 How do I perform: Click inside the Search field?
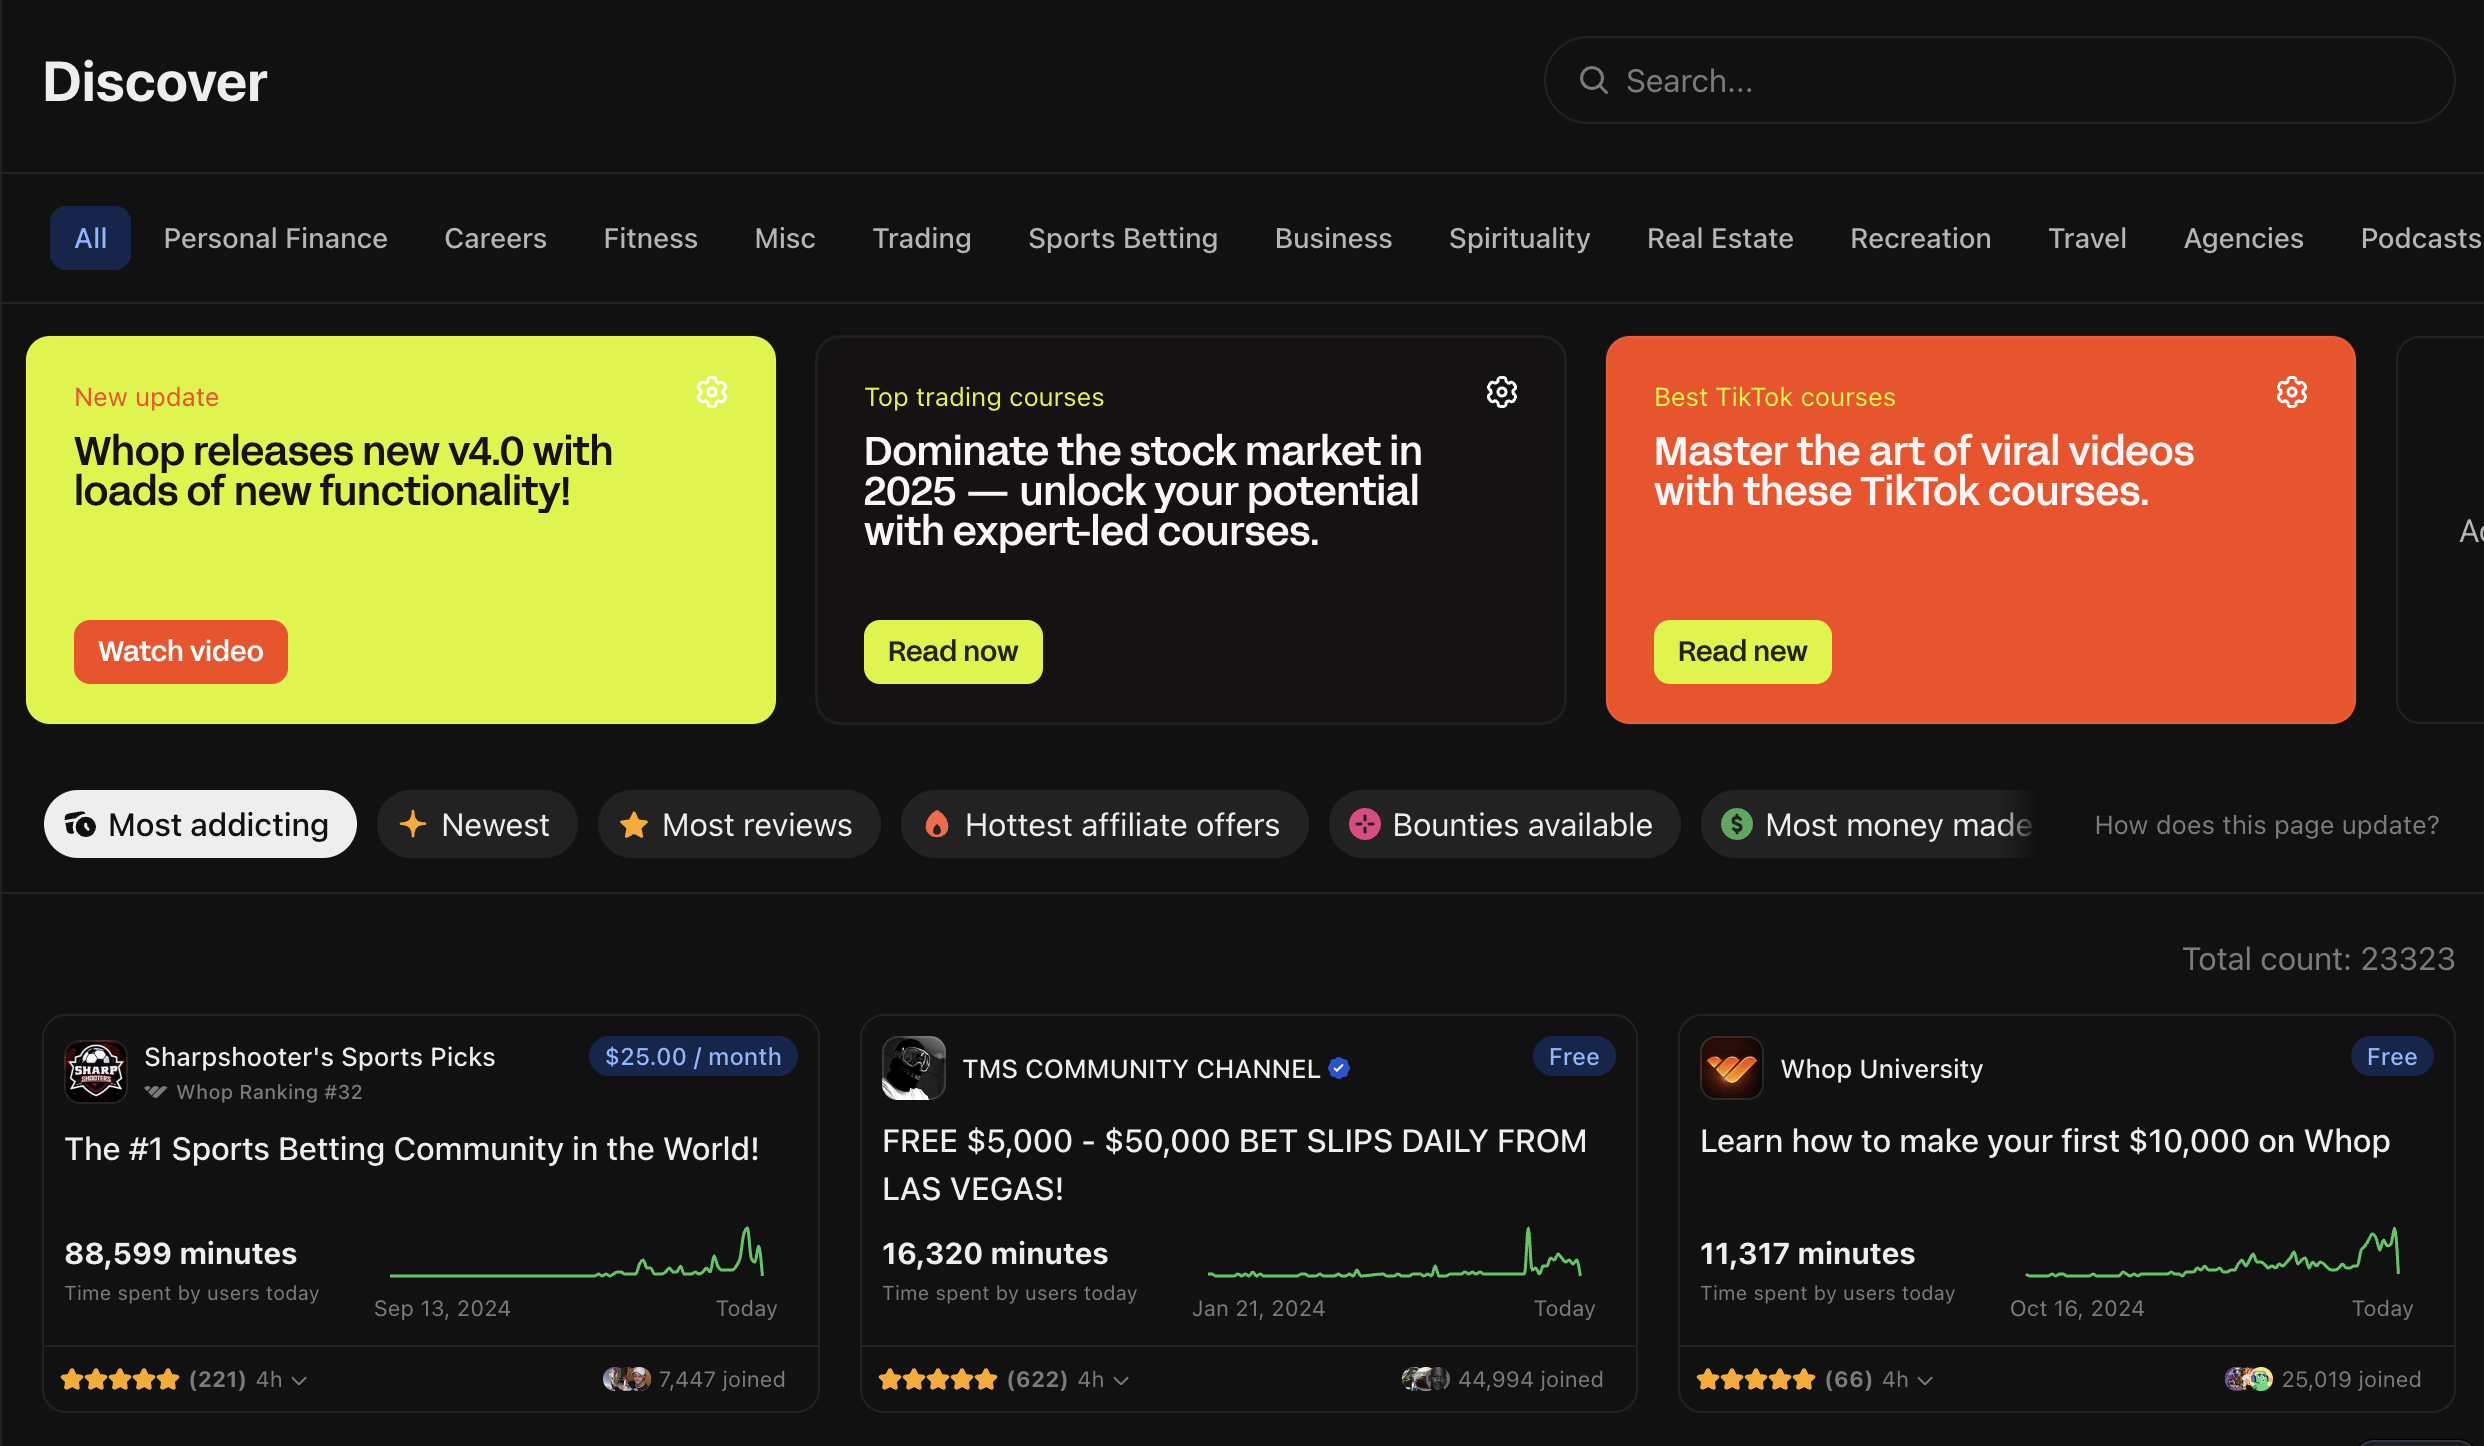[x=1900, y=80]
